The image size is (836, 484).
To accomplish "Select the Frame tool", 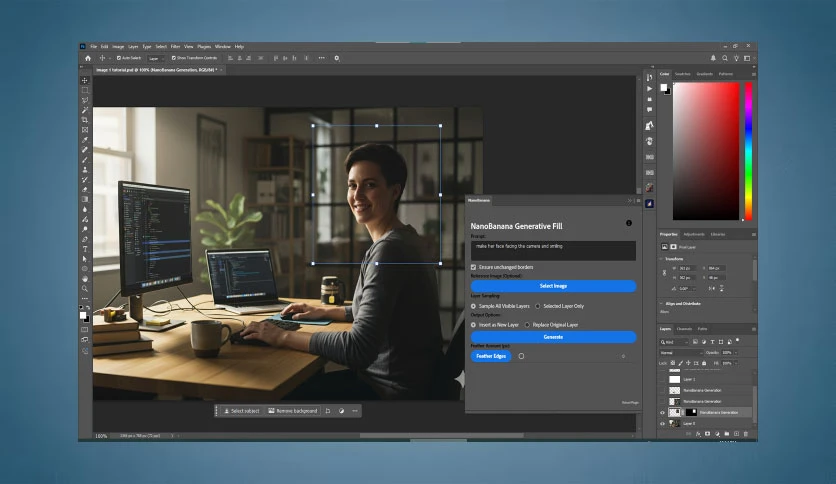I will click(x=85, y=130).
